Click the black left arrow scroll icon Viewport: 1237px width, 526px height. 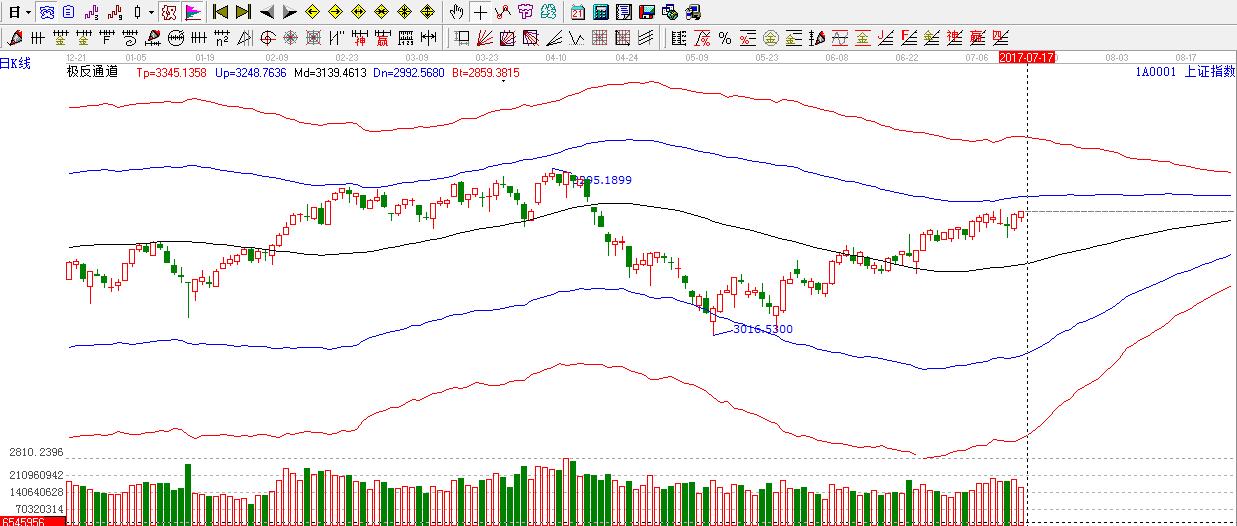point(267,13)
